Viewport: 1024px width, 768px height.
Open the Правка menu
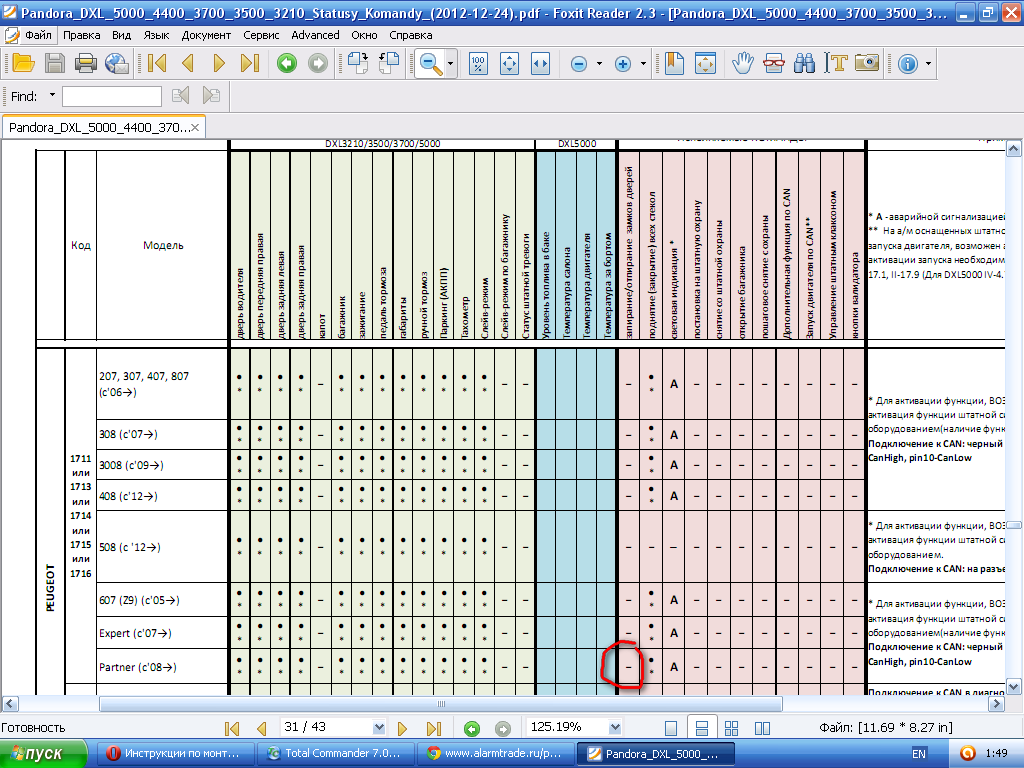(82, 35)
